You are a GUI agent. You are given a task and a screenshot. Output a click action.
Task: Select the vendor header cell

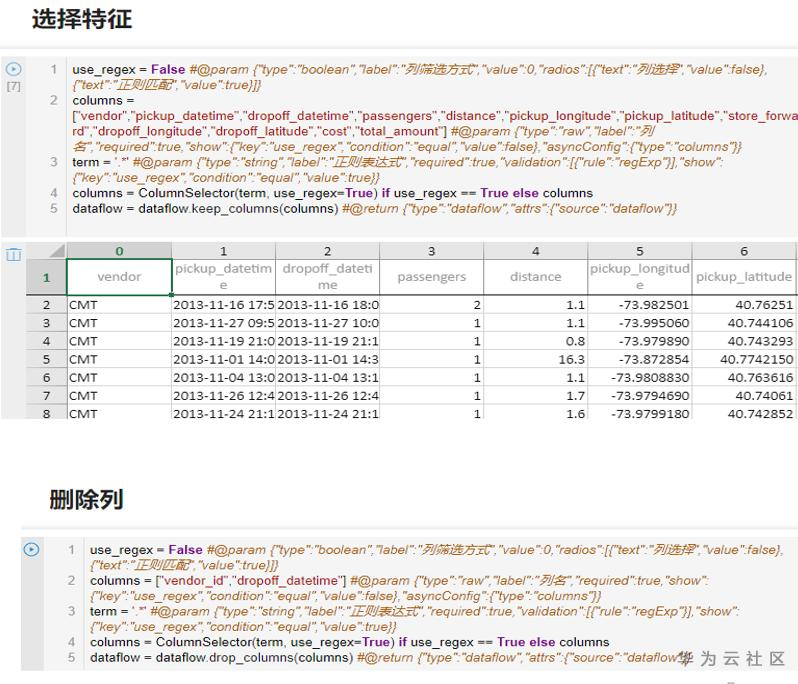(x=120, y=276)
